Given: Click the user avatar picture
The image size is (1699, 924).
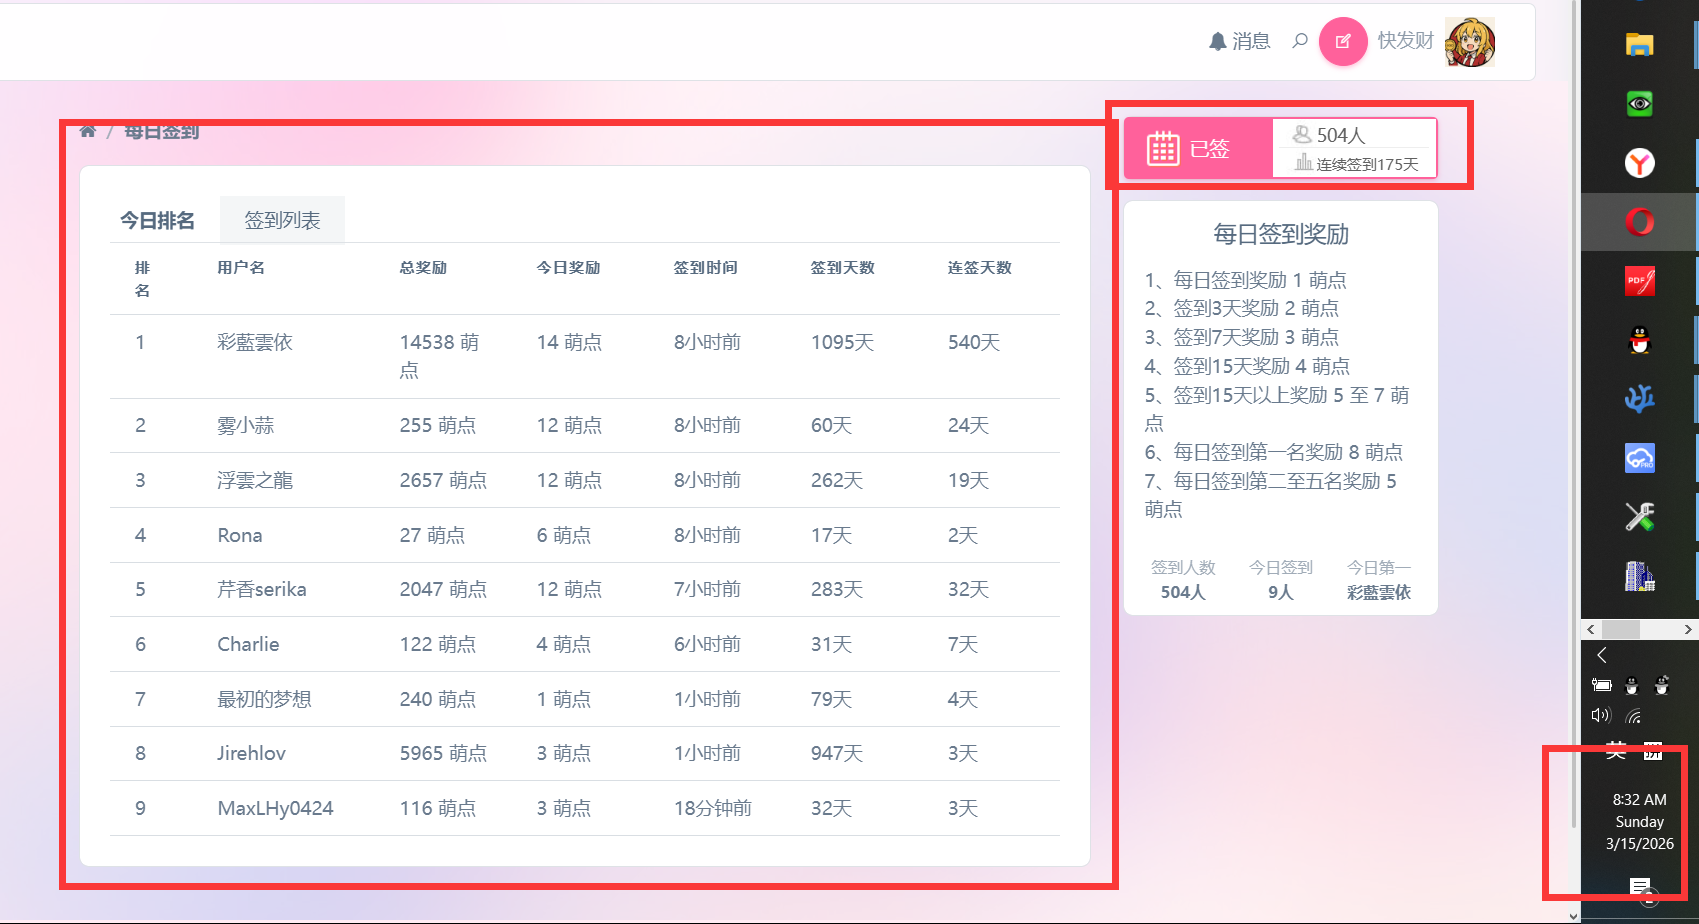Looking at the screenshot, I should click(1469, 42).
